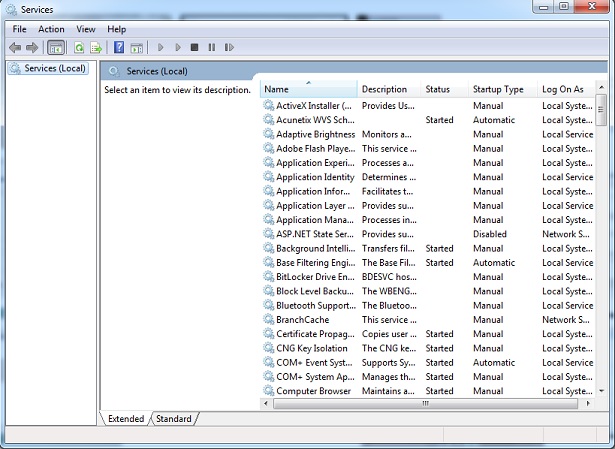Screen dimensions: 615x449
Task: Click the Restart Service icon
Action: click(x=229, y=47)
